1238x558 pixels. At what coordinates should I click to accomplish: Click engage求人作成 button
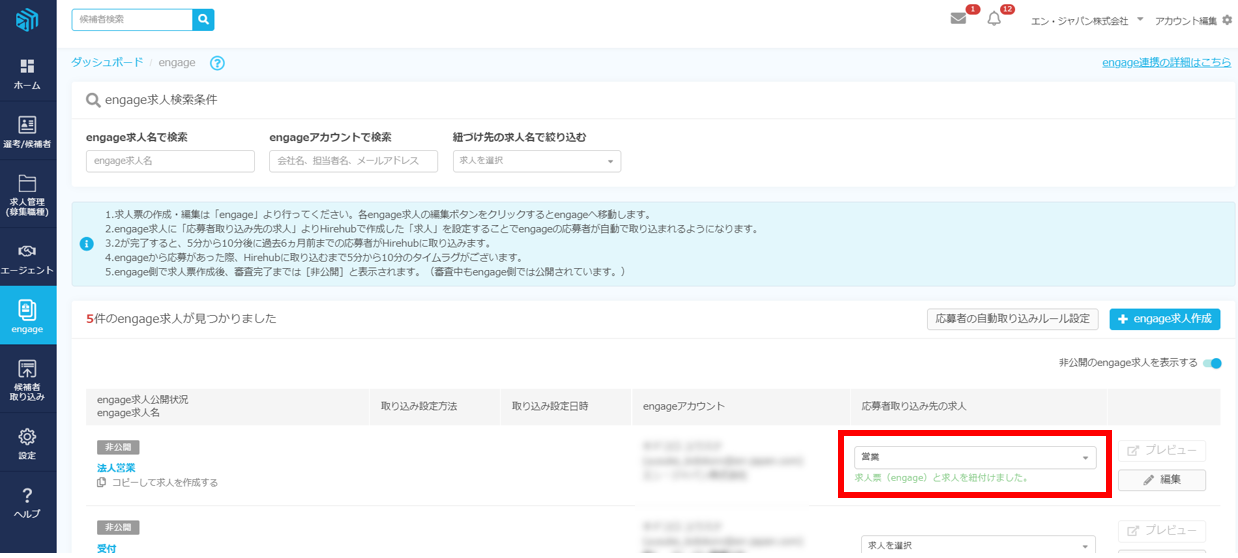[x=1164, y=319]
